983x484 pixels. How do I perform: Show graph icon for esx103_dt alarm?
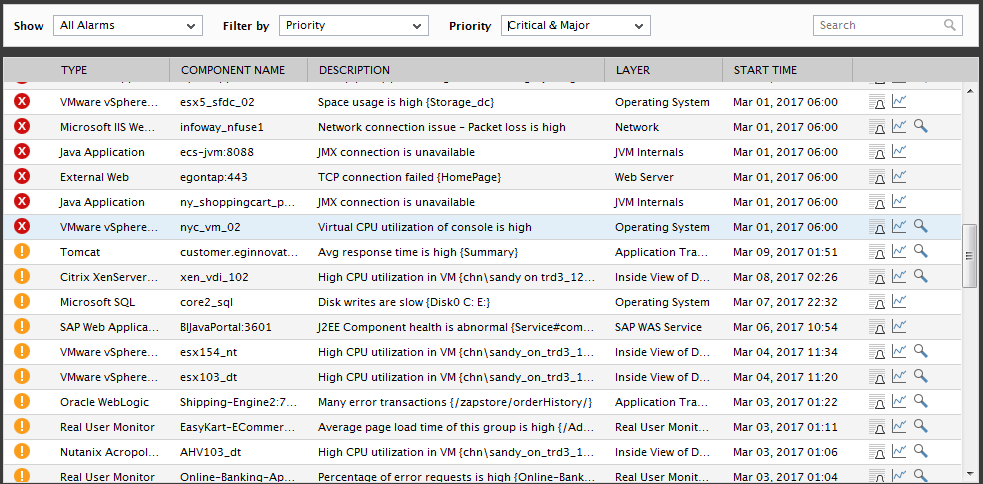pyautogui.click(x=899, y=377)
